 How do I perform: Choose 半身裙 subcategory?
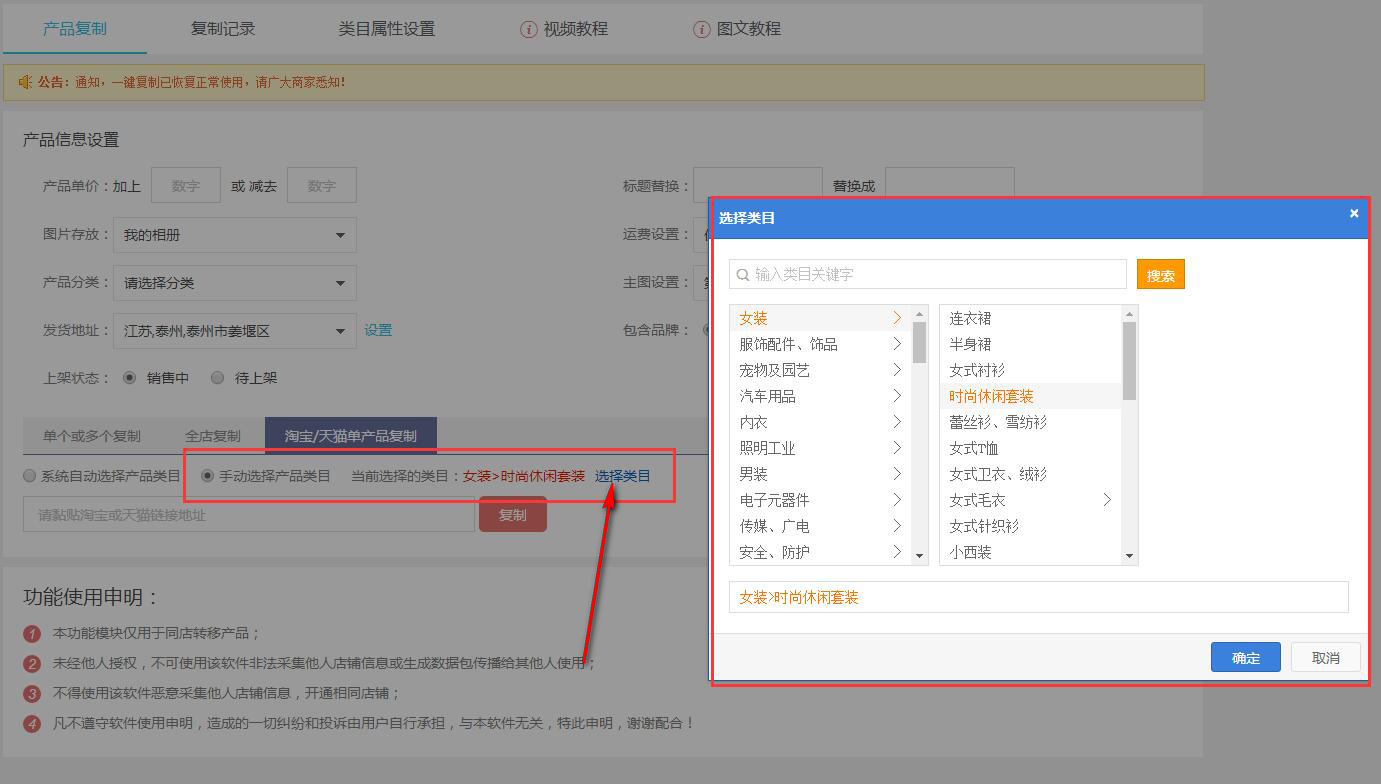[1031, 344]
